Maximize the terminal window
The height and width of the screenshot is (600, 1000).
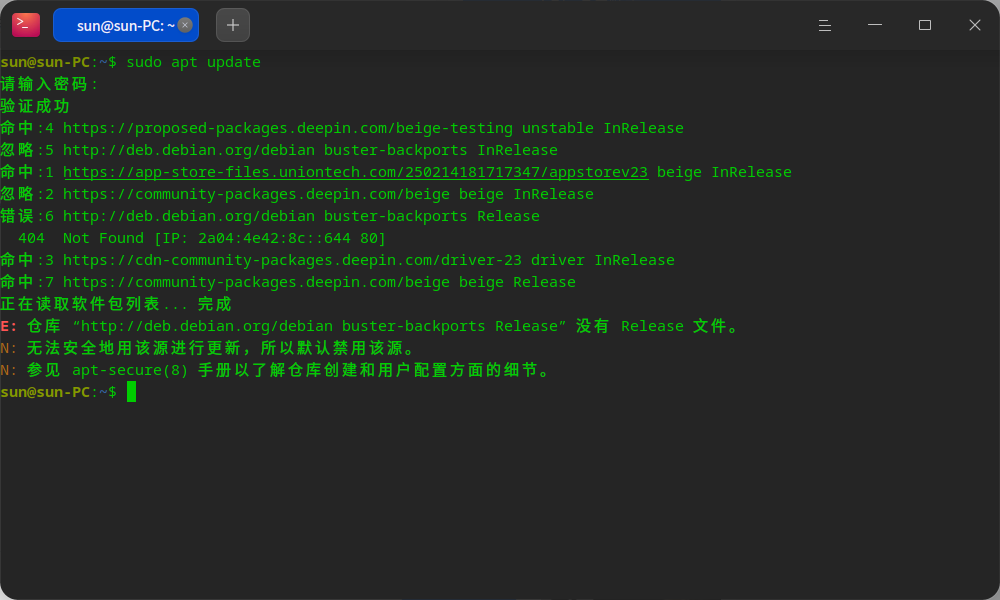click(x=925, y=25)
